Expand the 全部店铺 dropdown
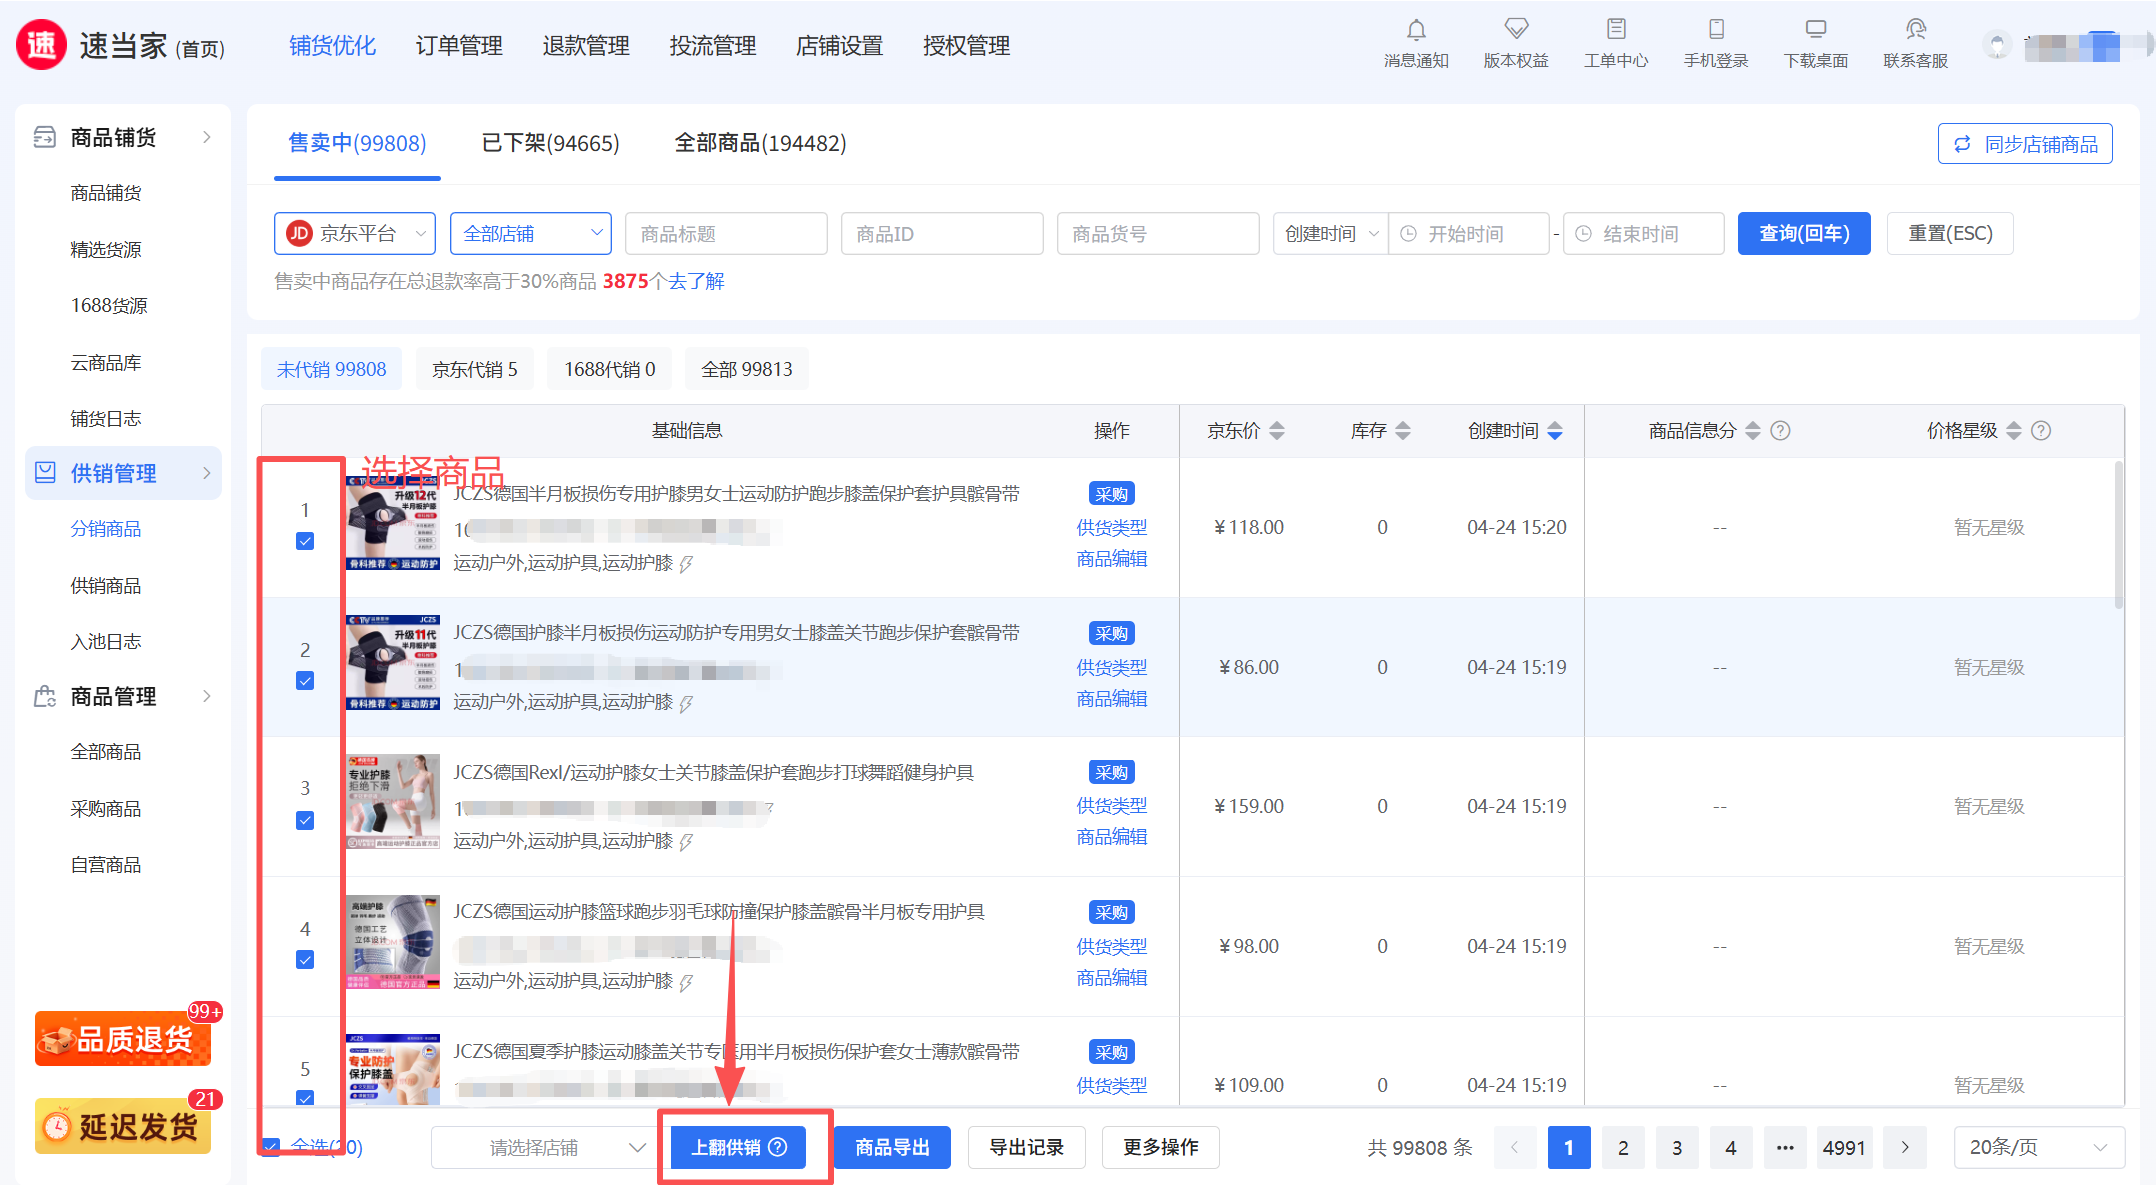The image size is (2156, 1185). [531, 234]
